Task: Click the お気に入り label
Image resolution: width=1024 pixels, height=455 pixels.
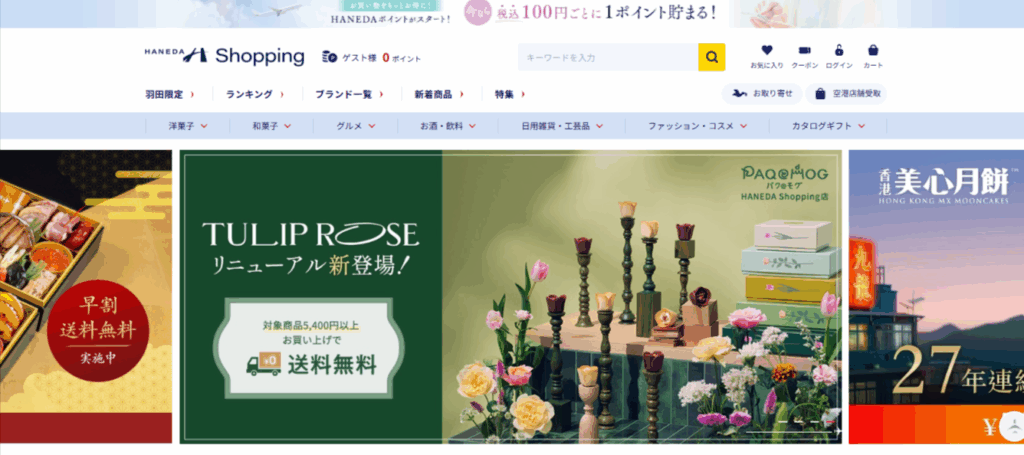Action: tap(767, 65)
